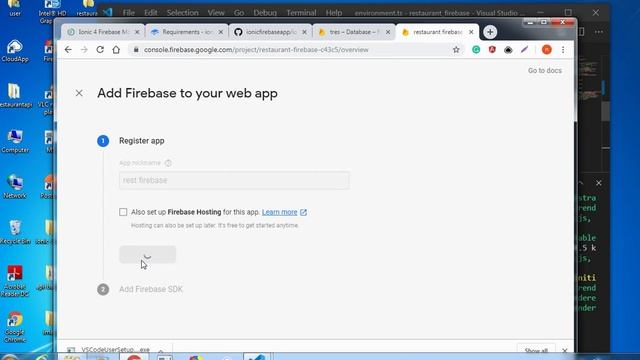Select the Add Firebase SDK step

click(x=151, y=289)
